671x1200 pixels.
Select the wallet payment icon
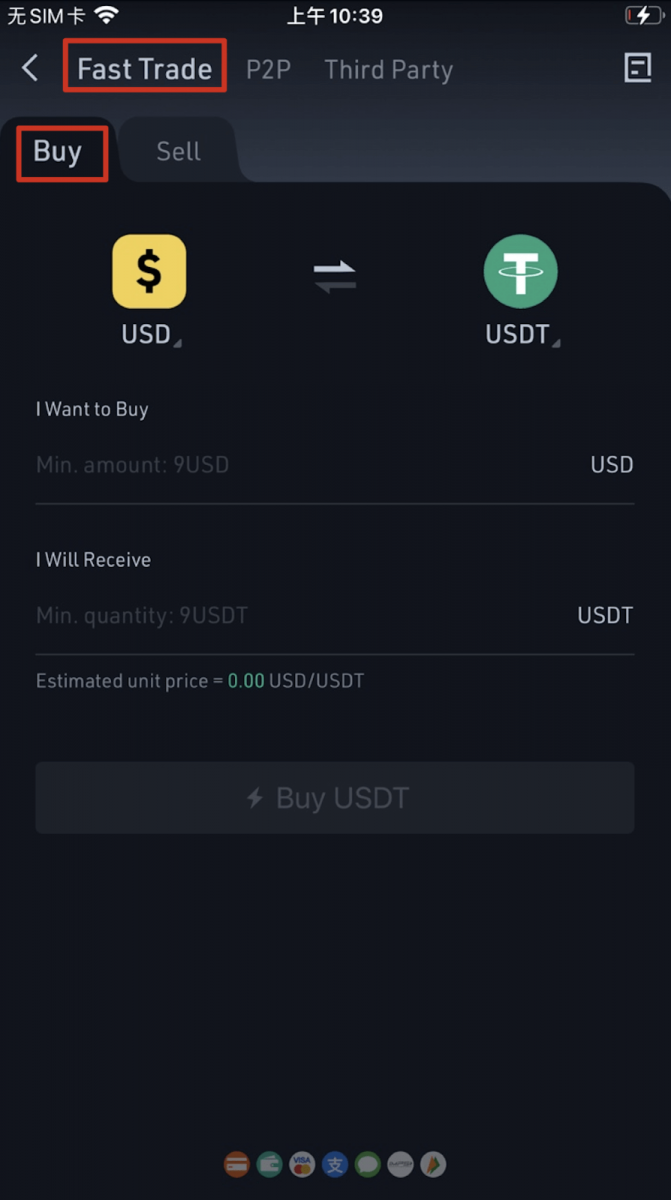268,1164
